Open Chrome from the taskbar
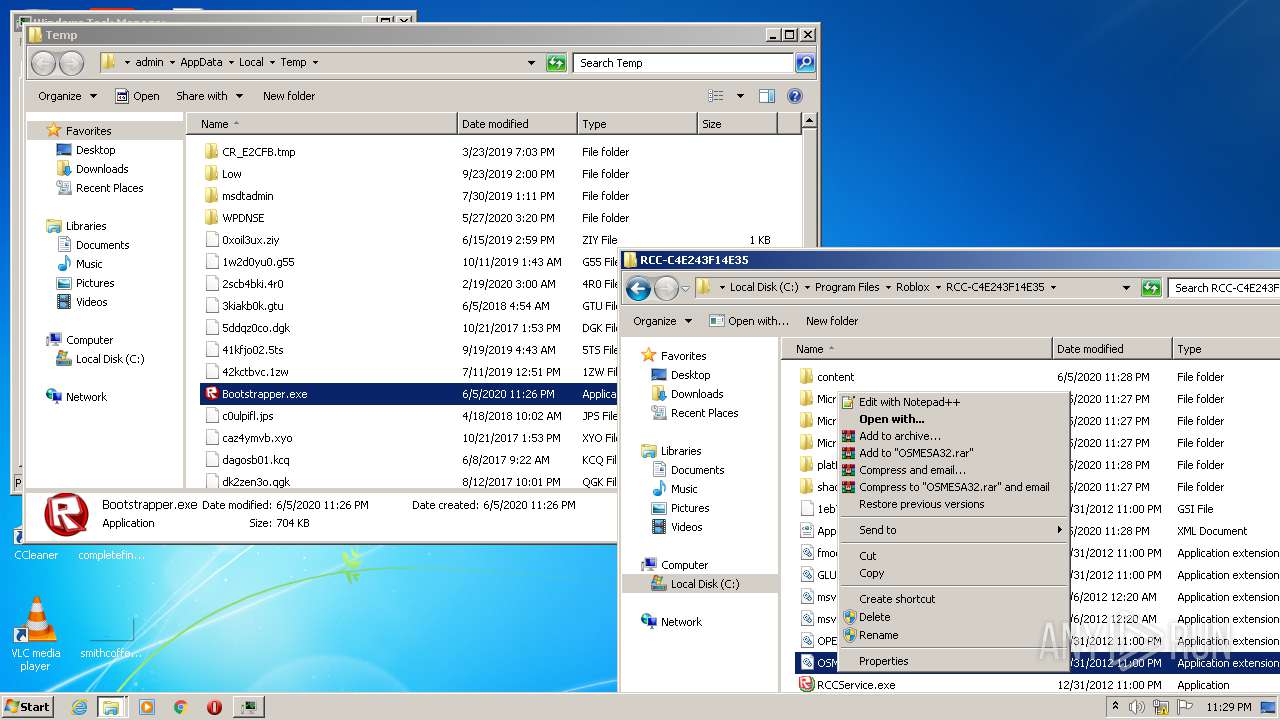 (181, 707)
